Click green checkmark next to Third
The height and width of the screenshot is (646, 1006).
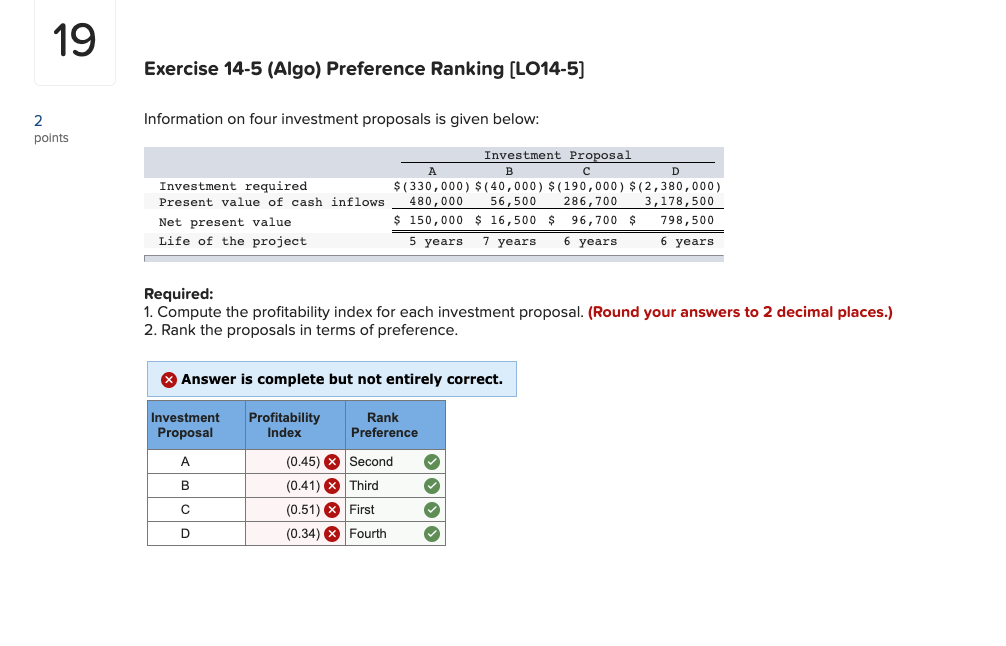coord(432,486)
